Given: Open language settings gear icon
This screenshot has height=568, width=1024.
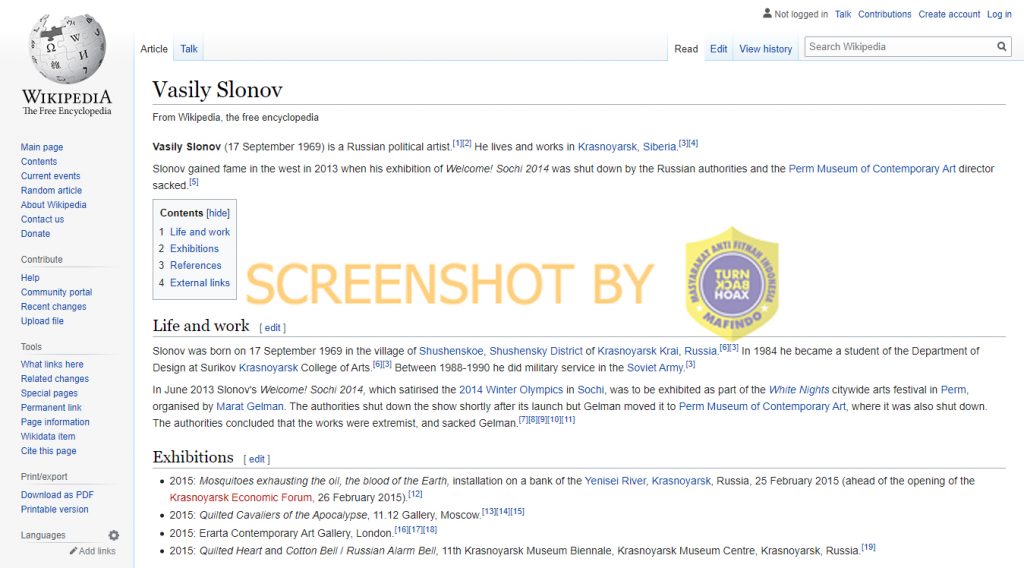Looking at the screenshot, I should (114, 535).
